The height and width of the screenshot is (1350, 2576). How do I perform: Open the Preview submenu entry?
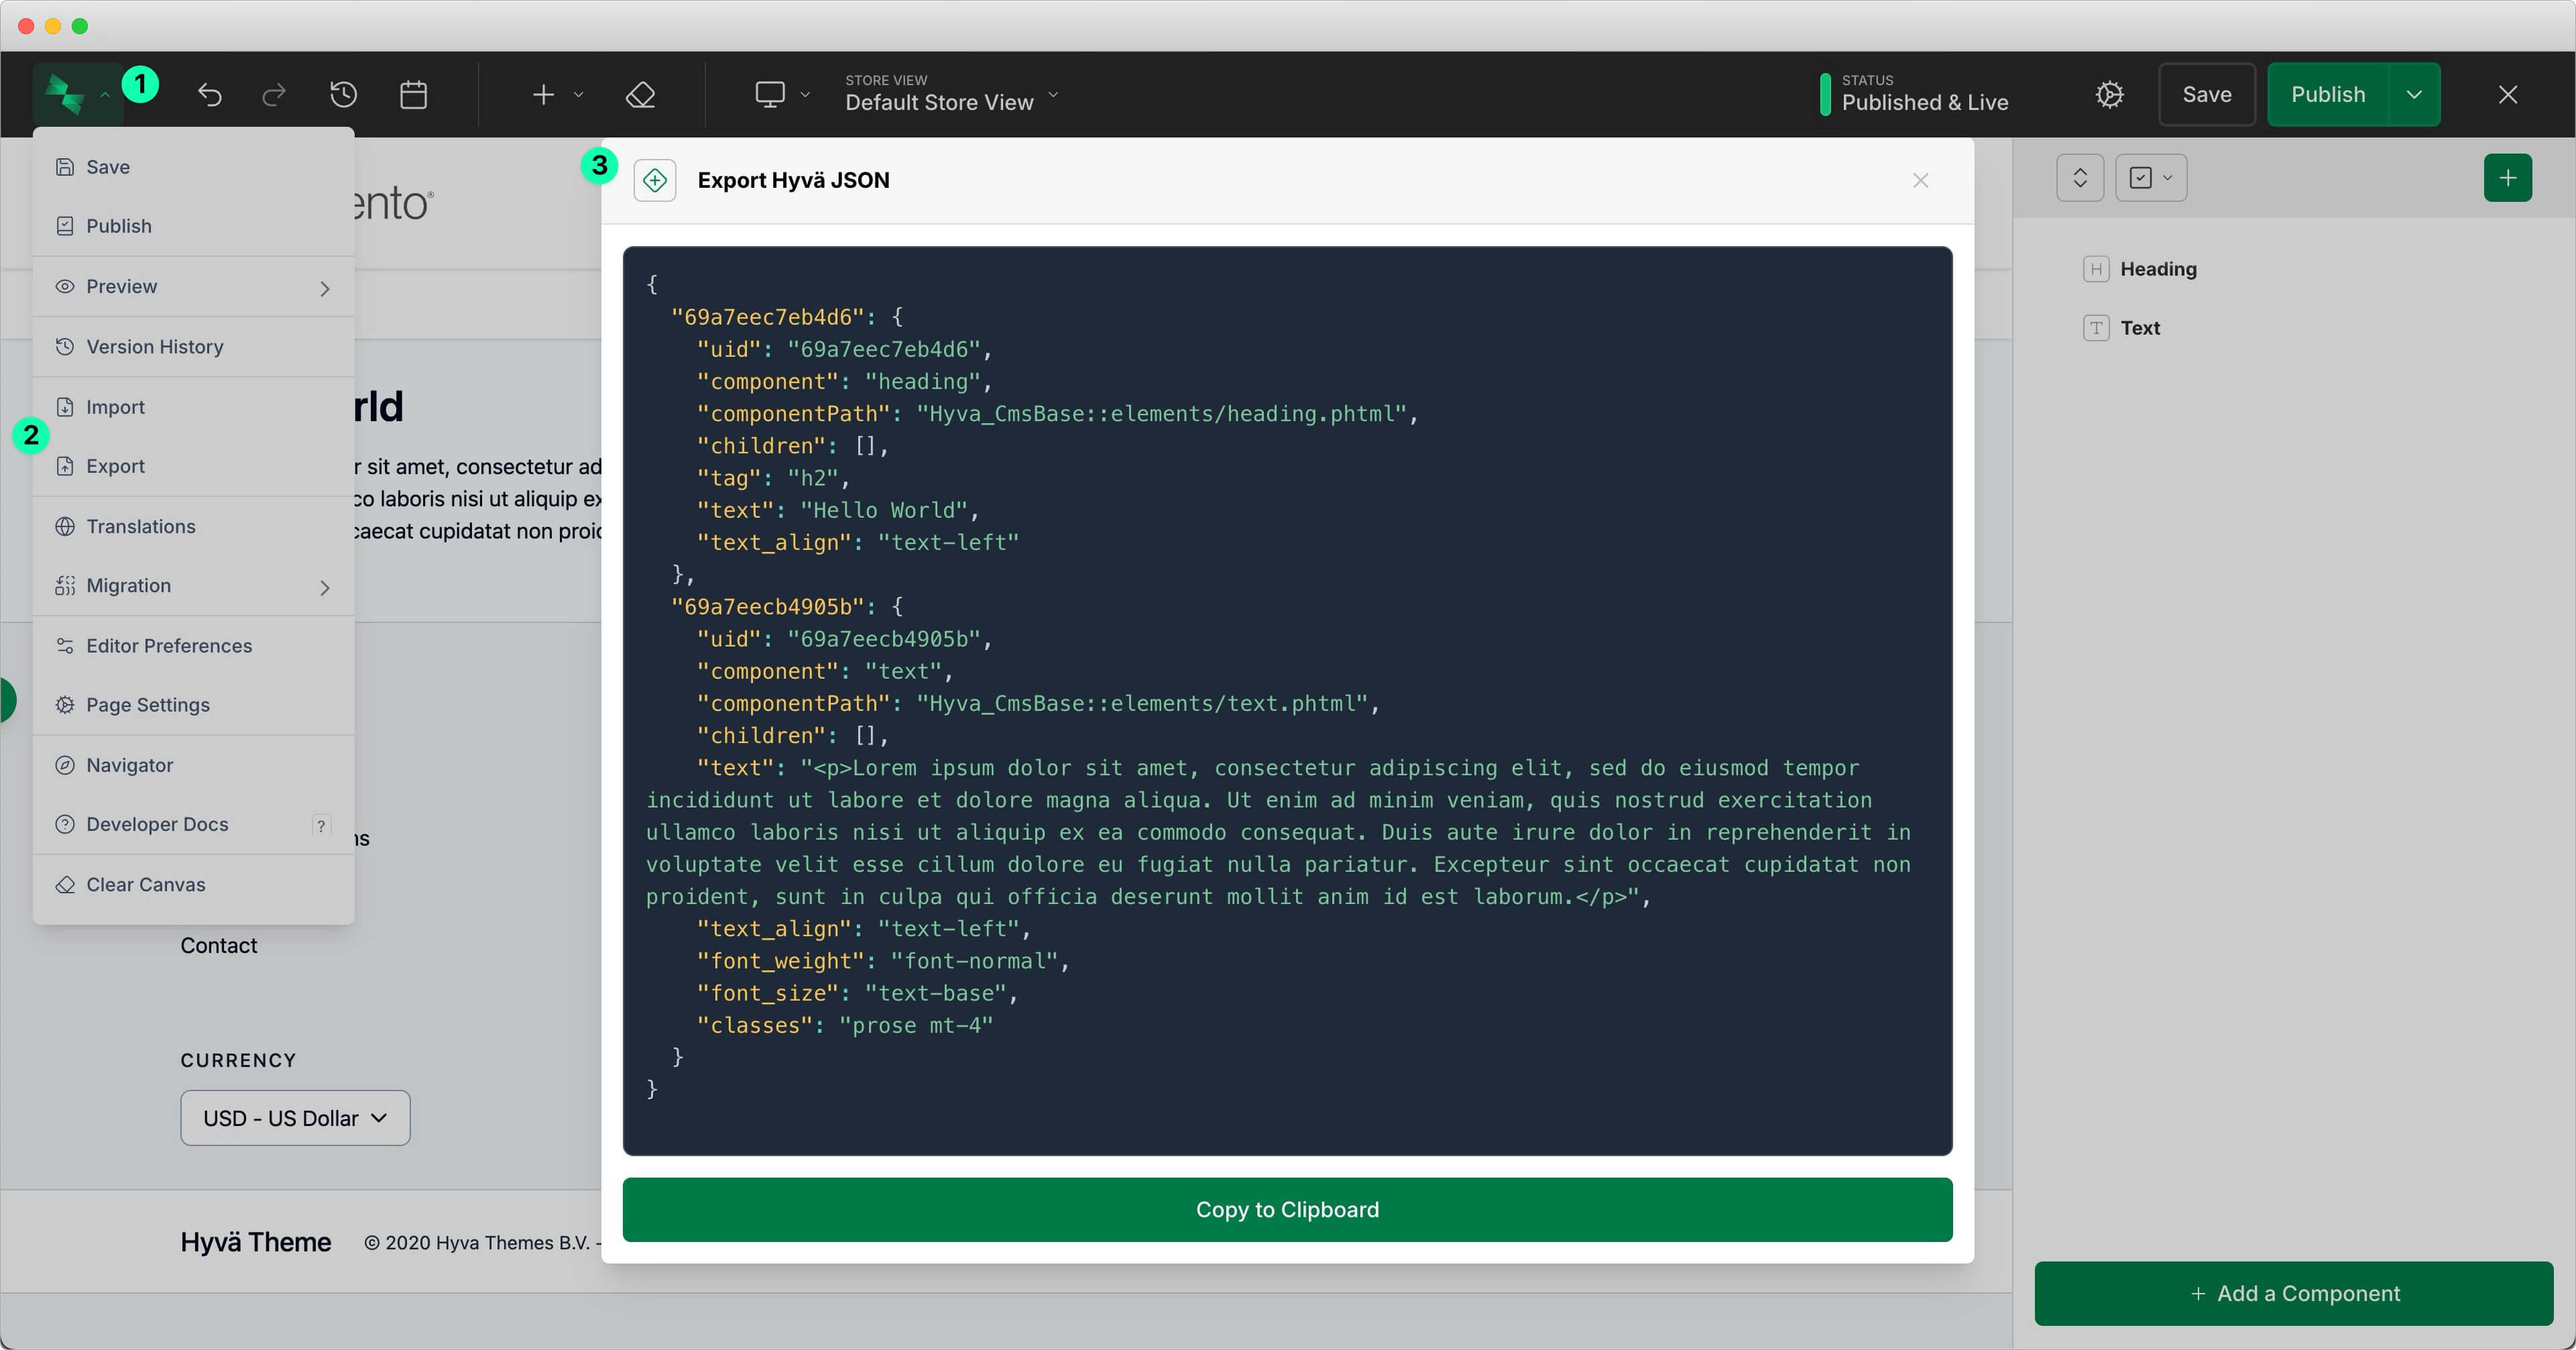193,286
